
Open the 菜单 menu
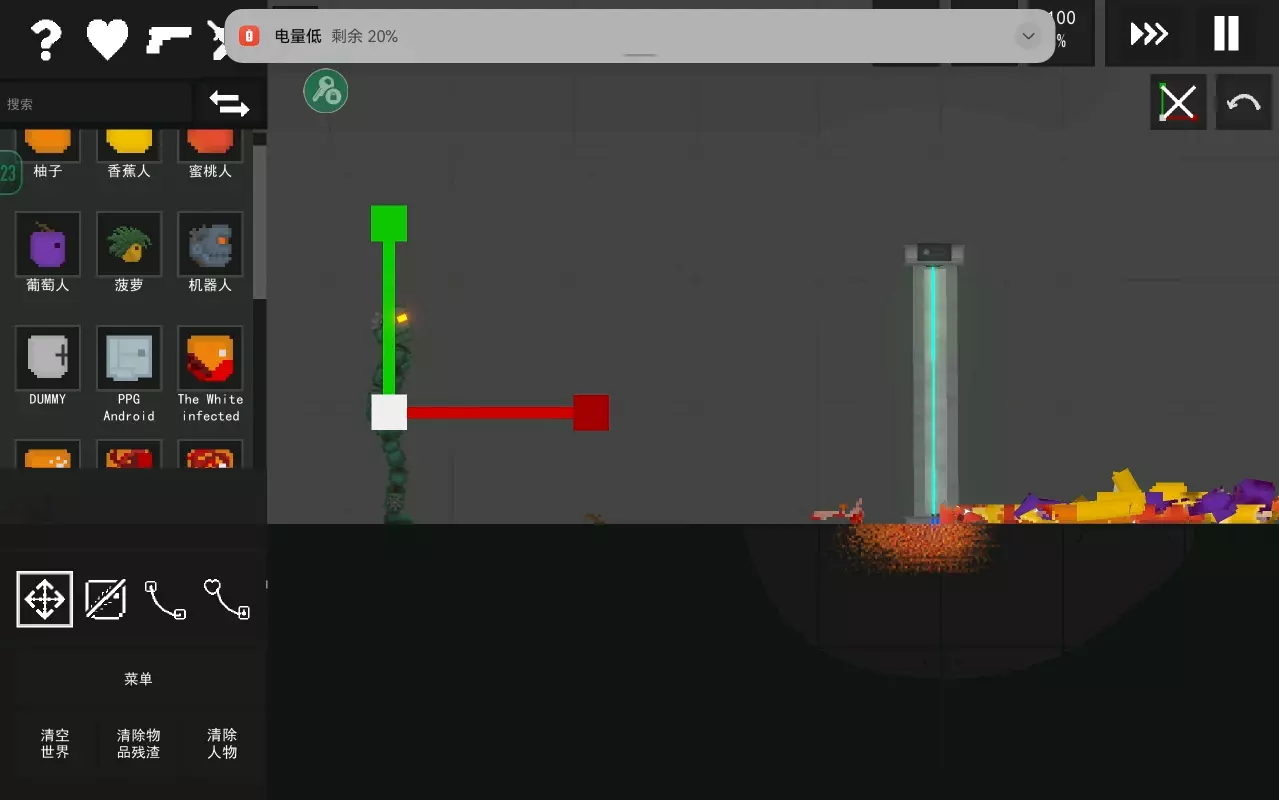tap(138, 679)
